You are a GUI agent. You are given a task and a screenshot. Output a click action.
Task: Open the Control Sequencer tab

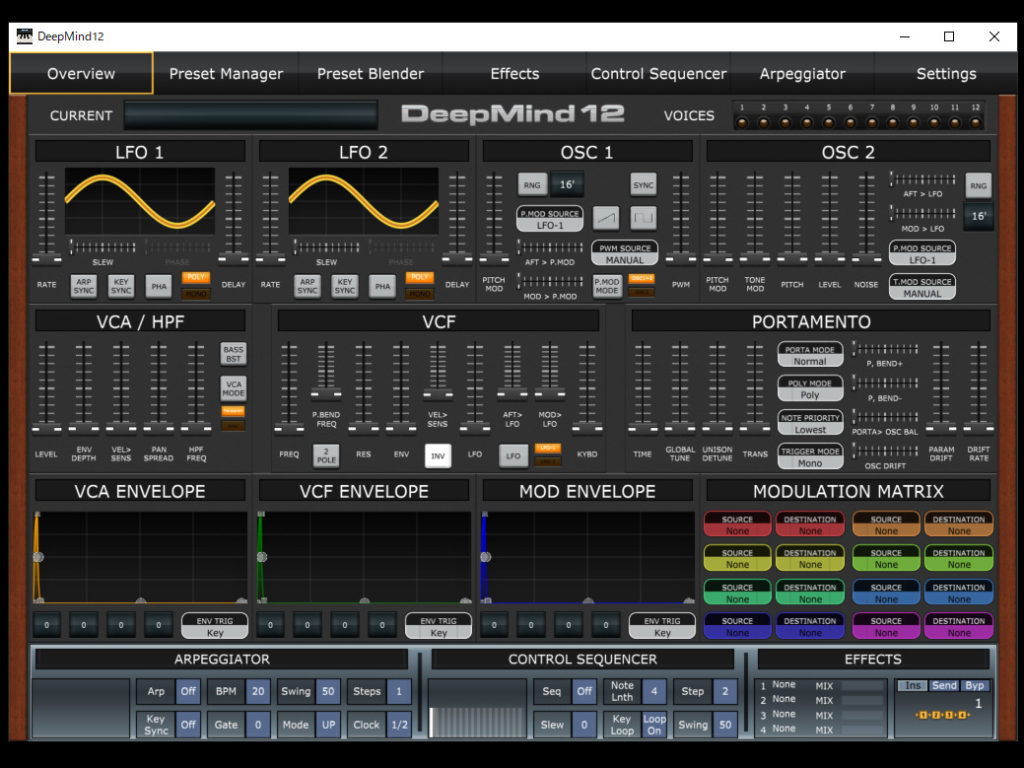click(658, 74)
